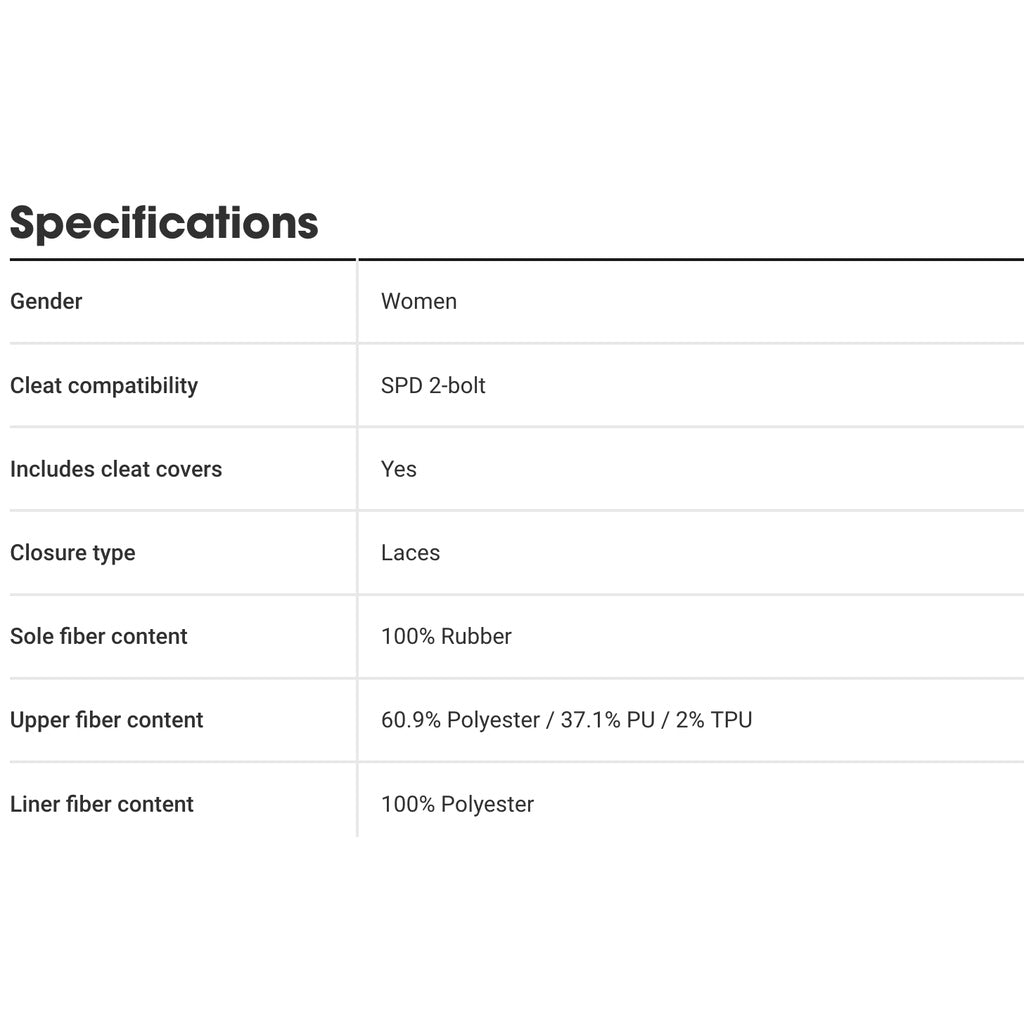Click the Specifications heading

pyautogui.click(x=164, y=223)
